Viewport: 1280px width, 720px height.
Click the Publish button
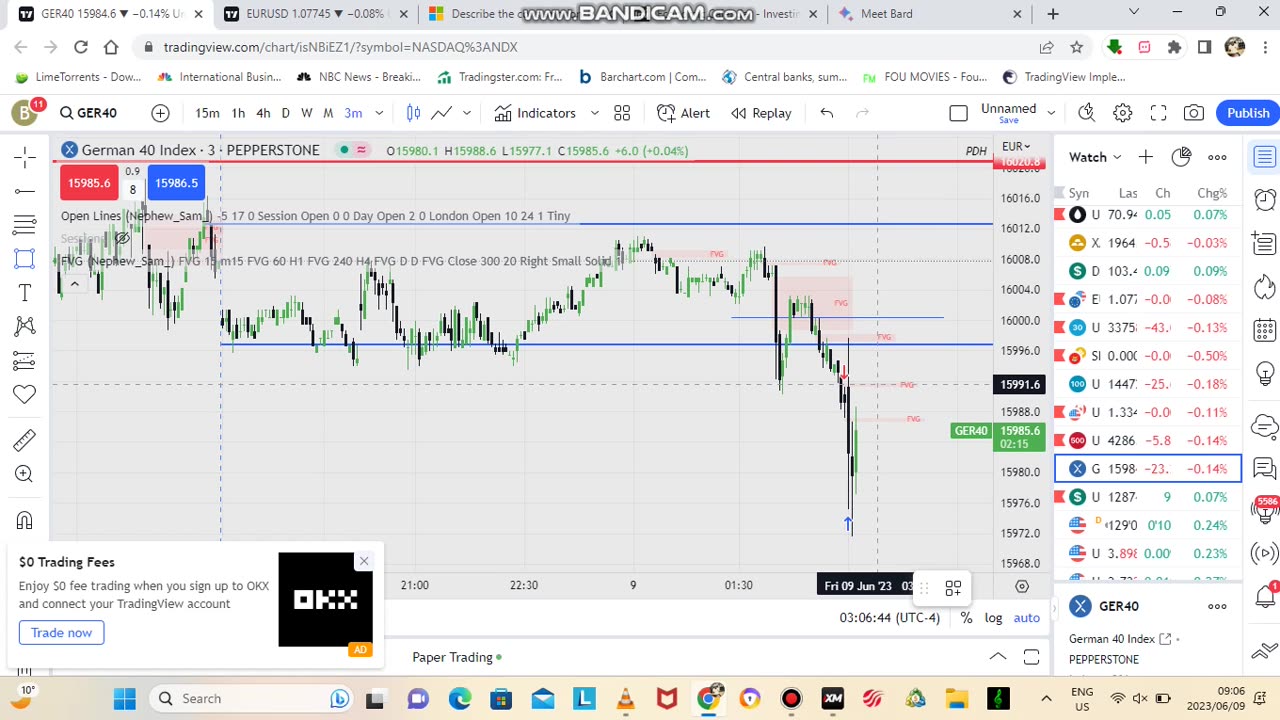pos(1248,113)
